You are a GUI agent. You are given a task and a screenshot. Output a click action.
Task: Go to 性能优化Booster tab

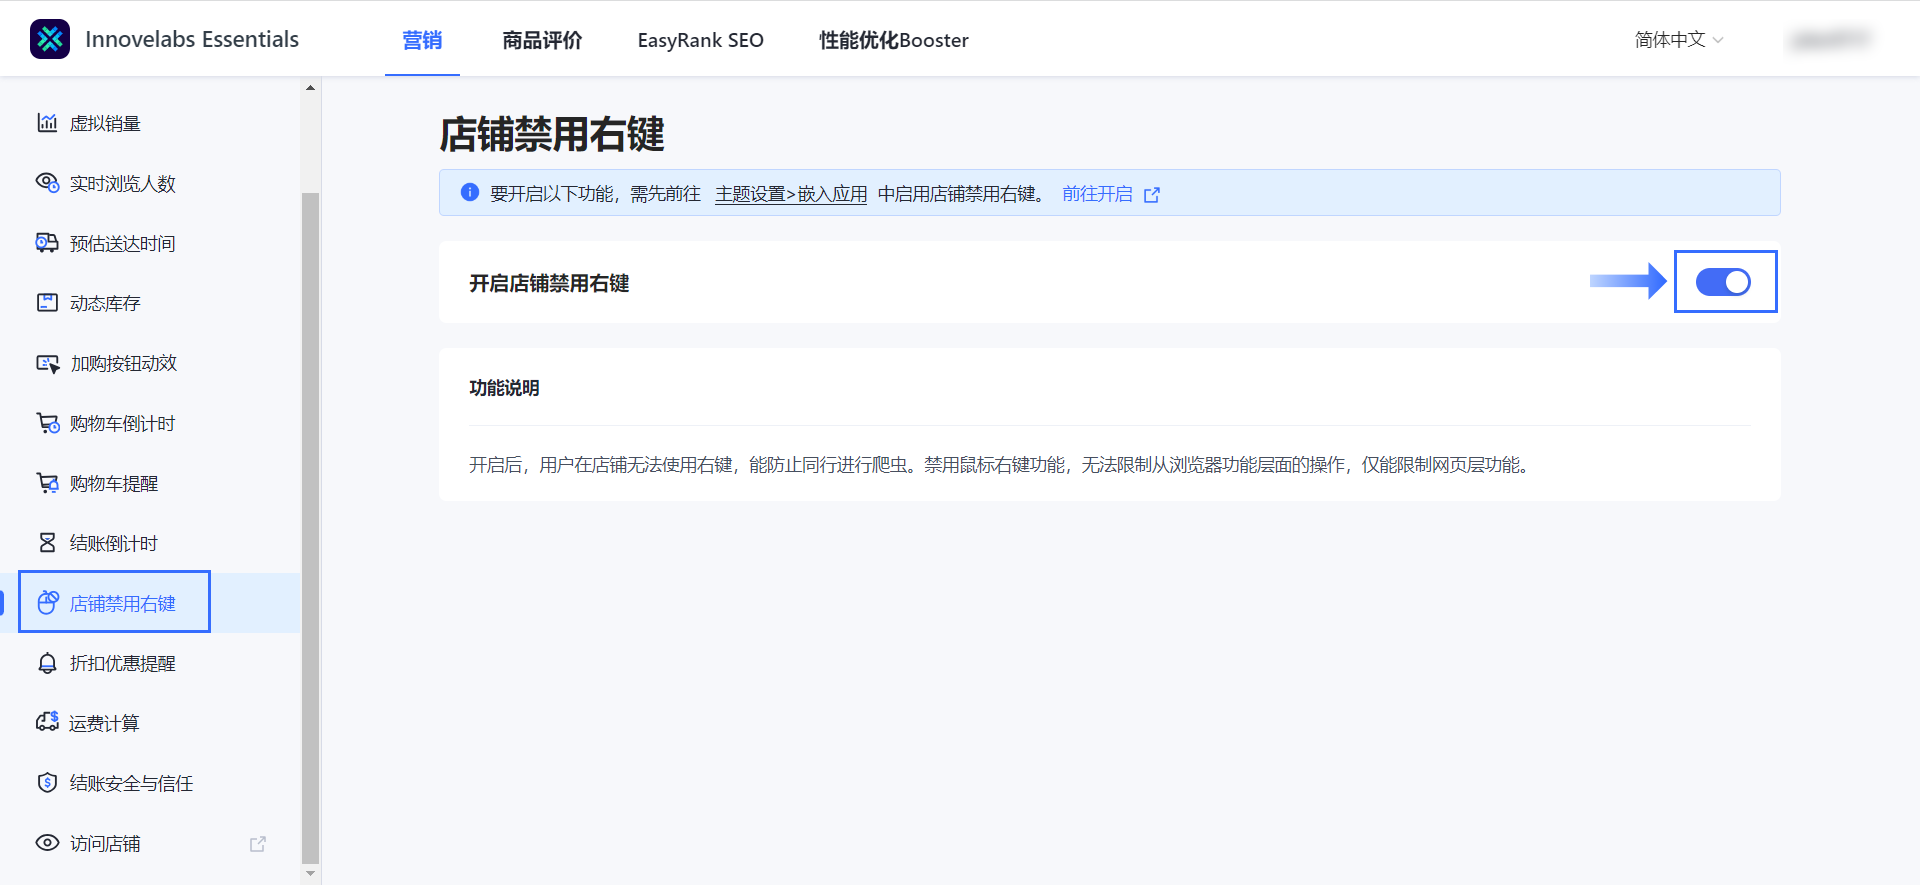(x=893, y=40)
